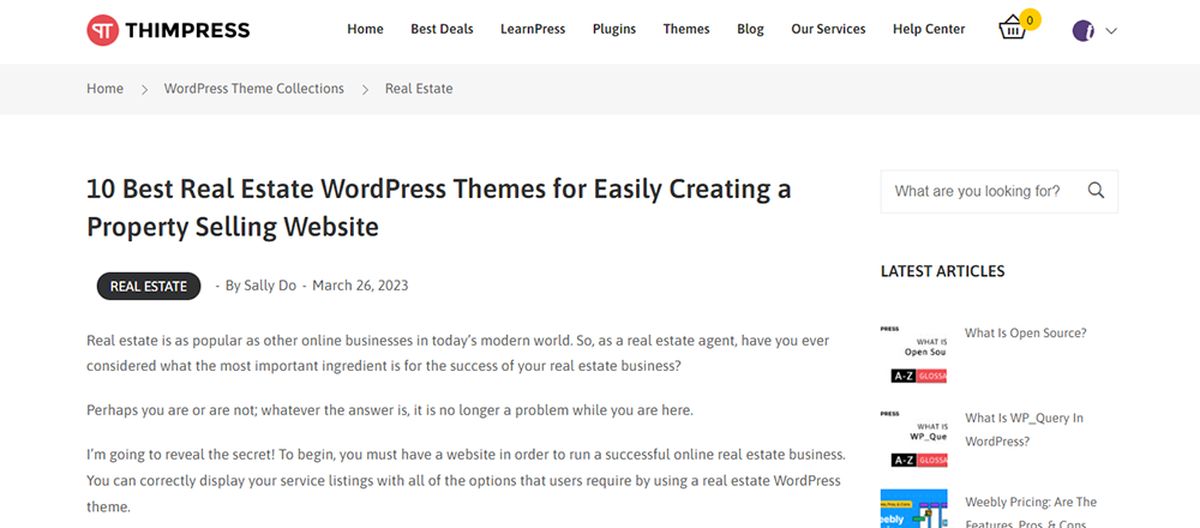Open the Best Deals menu
1200x528 pixels.
tap(442, 29)
